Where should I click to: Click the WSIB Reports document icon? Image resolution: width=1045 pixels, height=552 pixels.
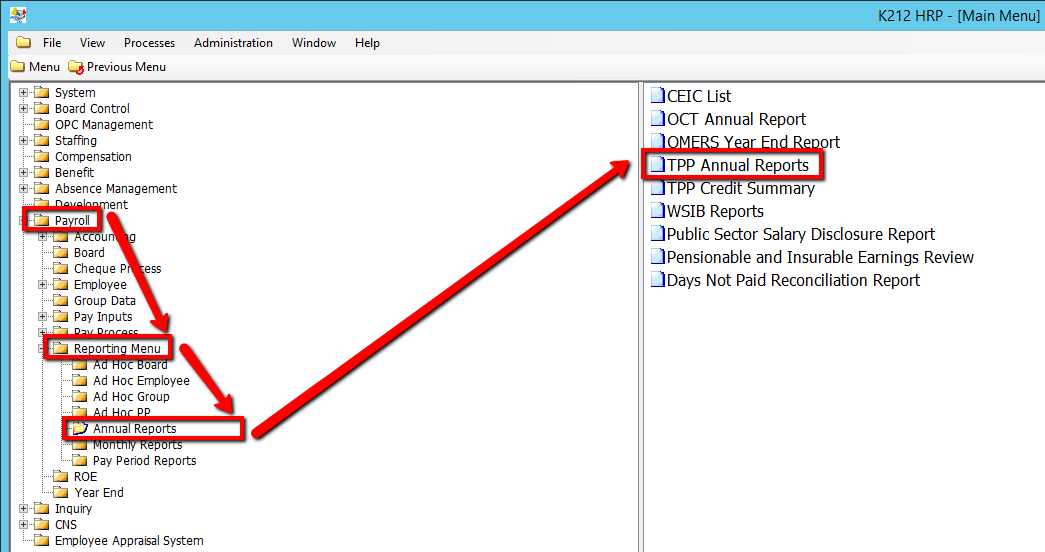pyautogui.click(x=657, y=211)
